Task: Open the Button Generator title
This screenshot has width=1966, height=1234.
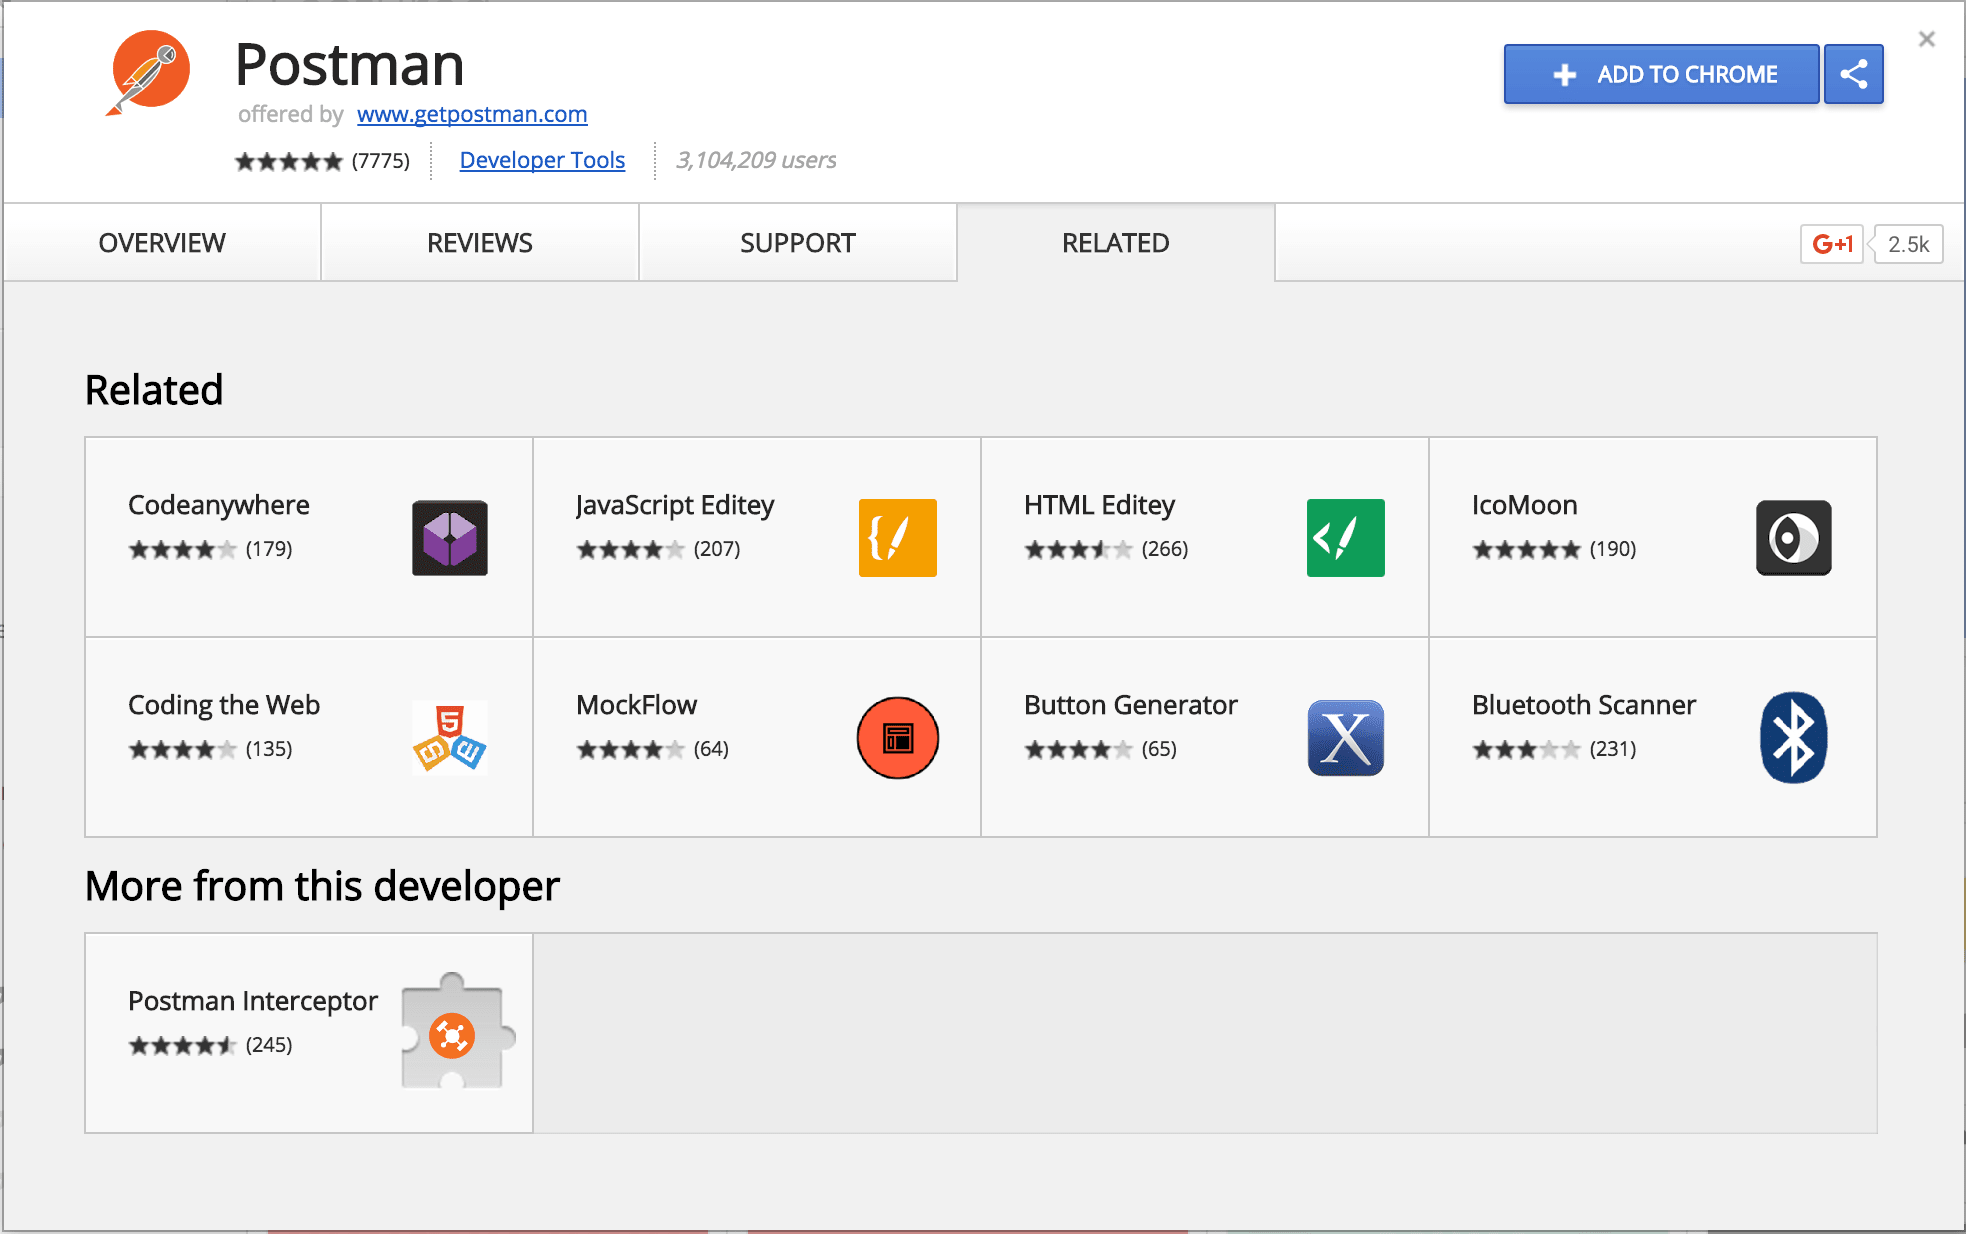Action: (1130, 705)
